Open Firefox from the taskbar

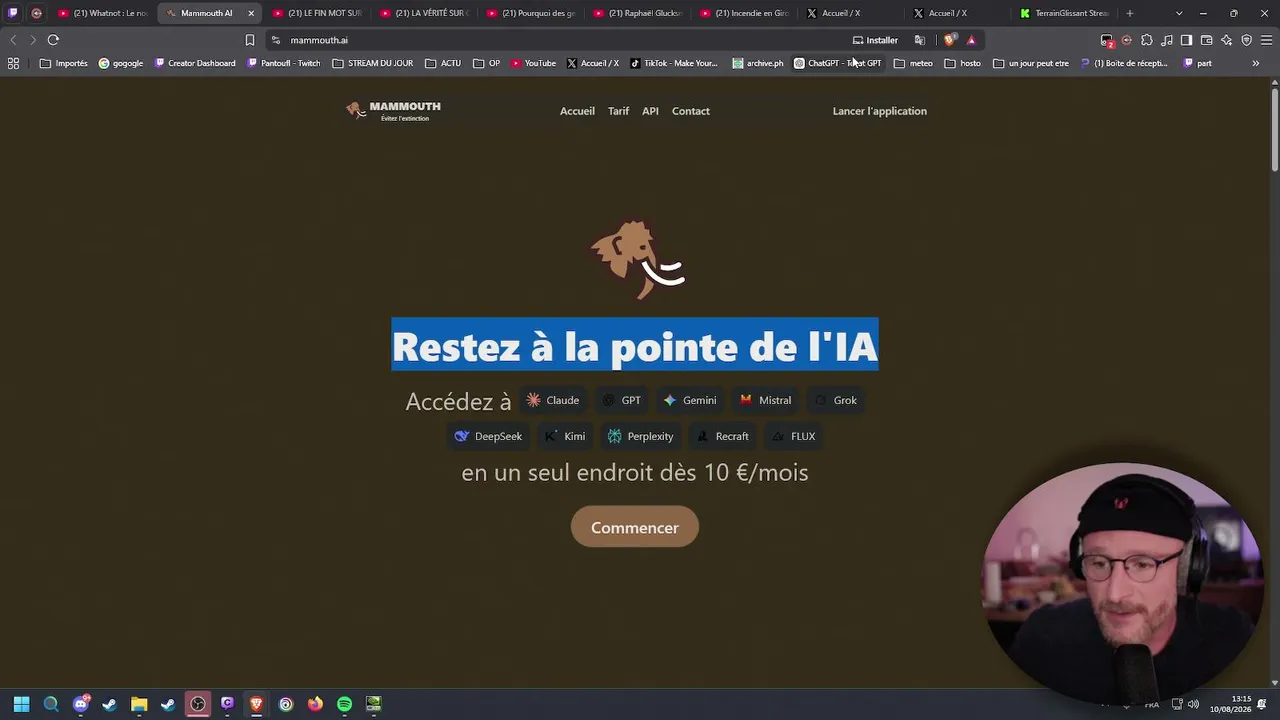click(315, 704)
